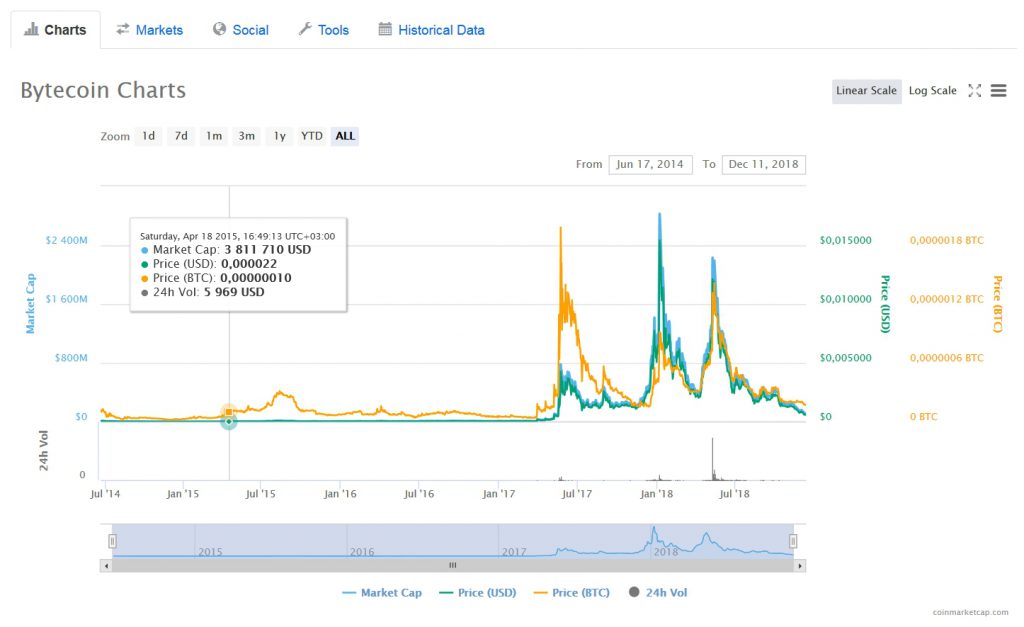Toggle Market Cap series in legend

point(382,592)
